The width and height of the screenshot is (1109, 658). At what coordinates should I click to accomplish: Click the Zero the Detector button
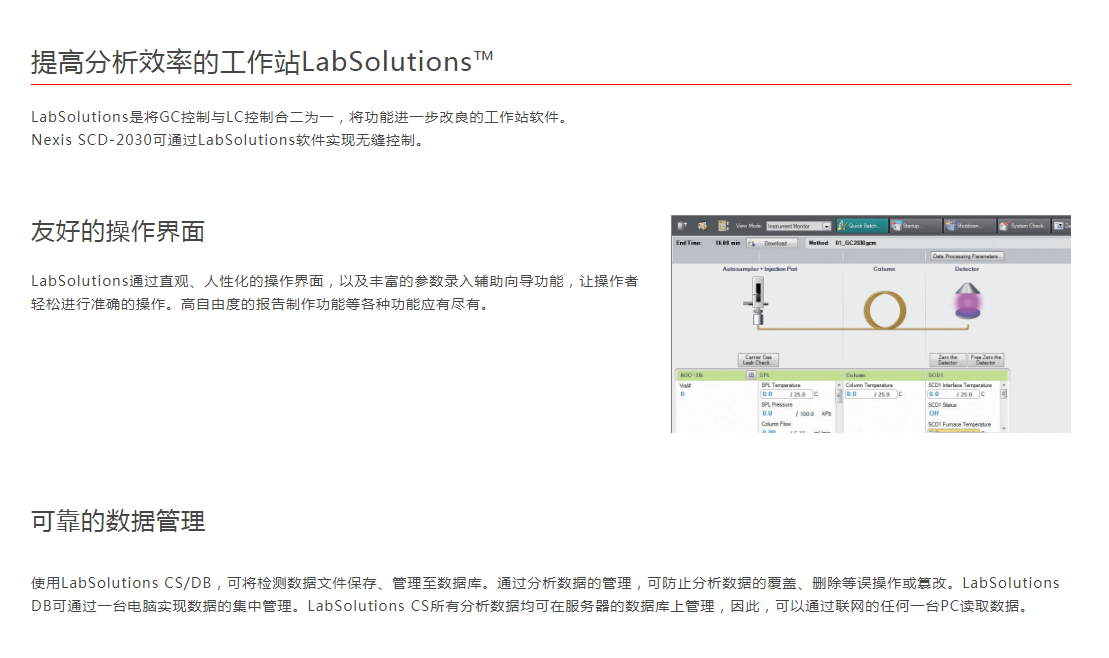948,359
